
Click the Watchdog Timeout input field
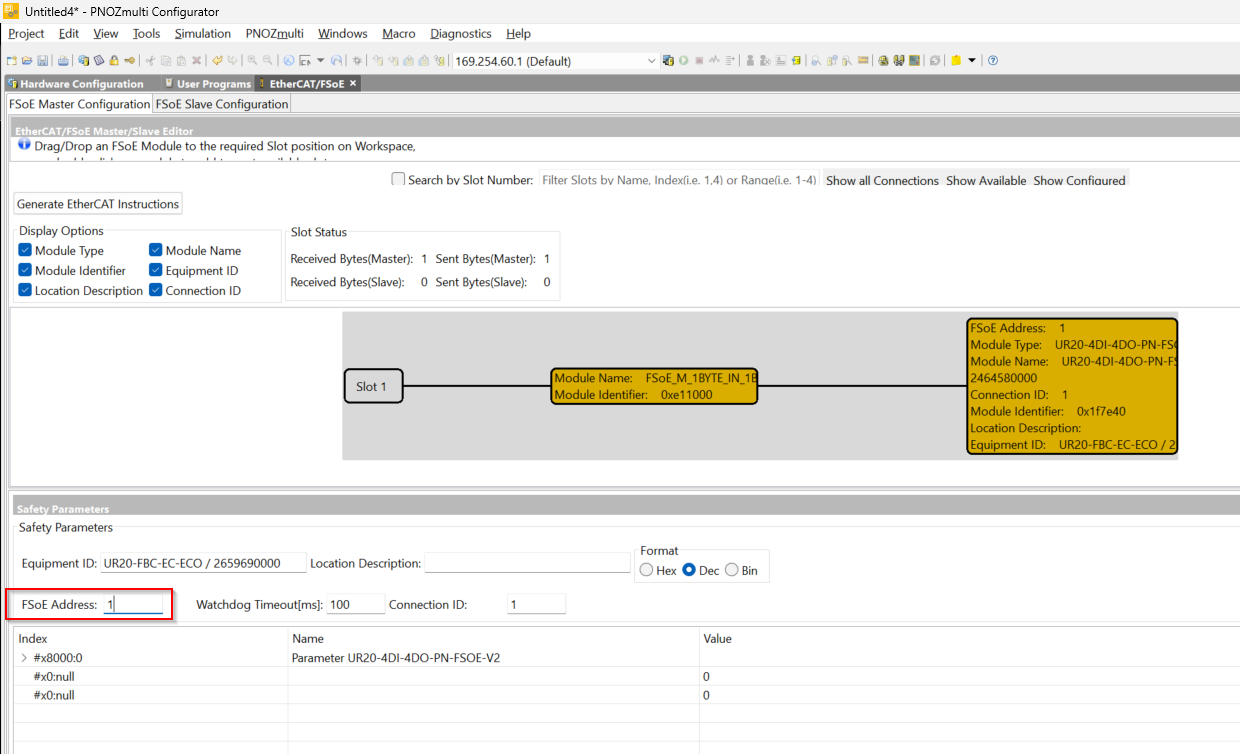pos(356,604)
